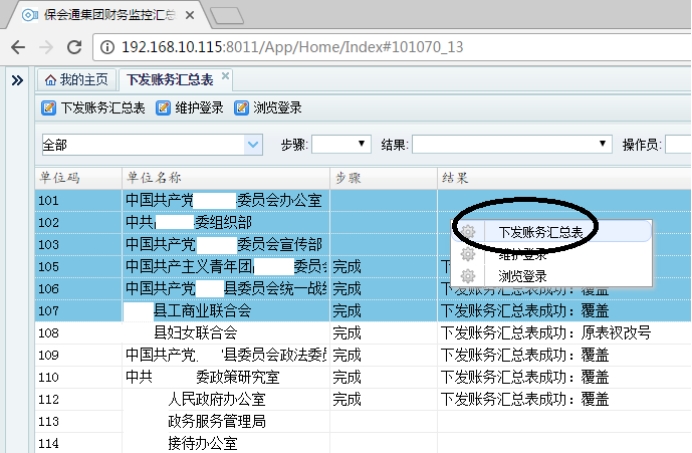Image resolution: width=692 pixels, height=453 pixels.
Task: Select row 114 接待办公室
Action: (363, 443)
